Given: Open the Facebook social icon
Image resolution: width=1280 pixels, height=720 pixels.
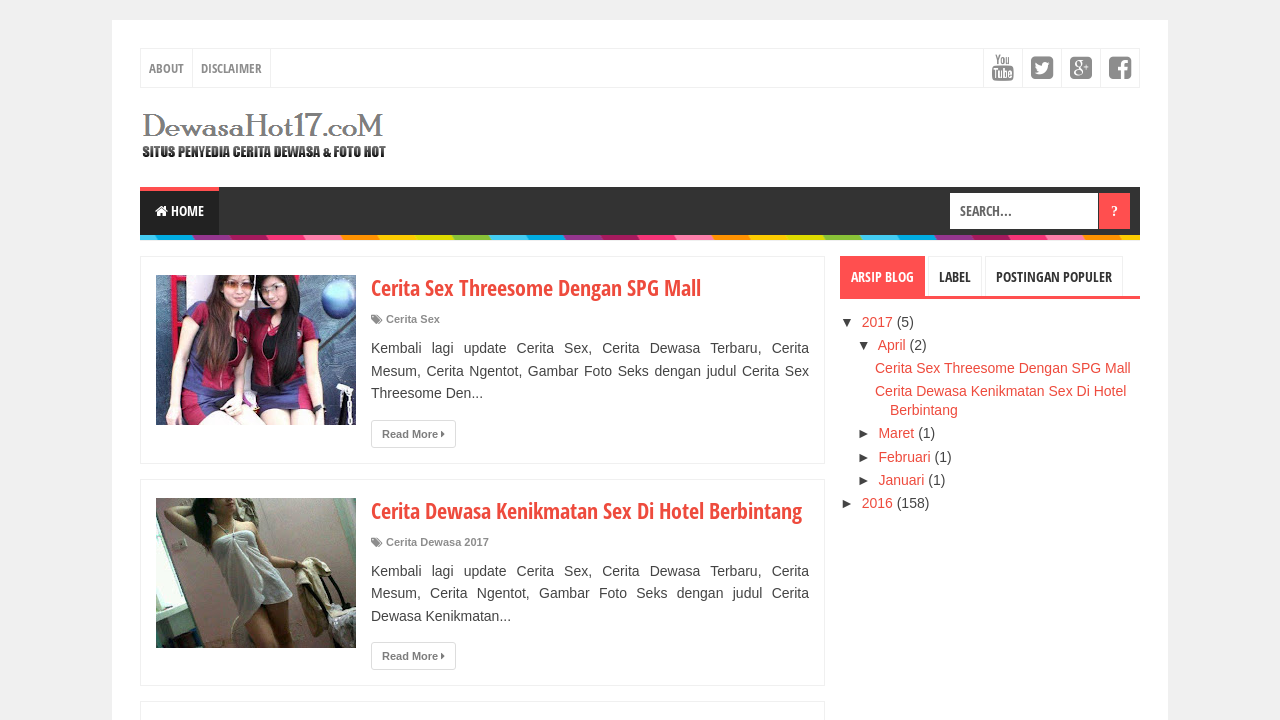Looking at the screenshot, I should (x=1120, y=68).
